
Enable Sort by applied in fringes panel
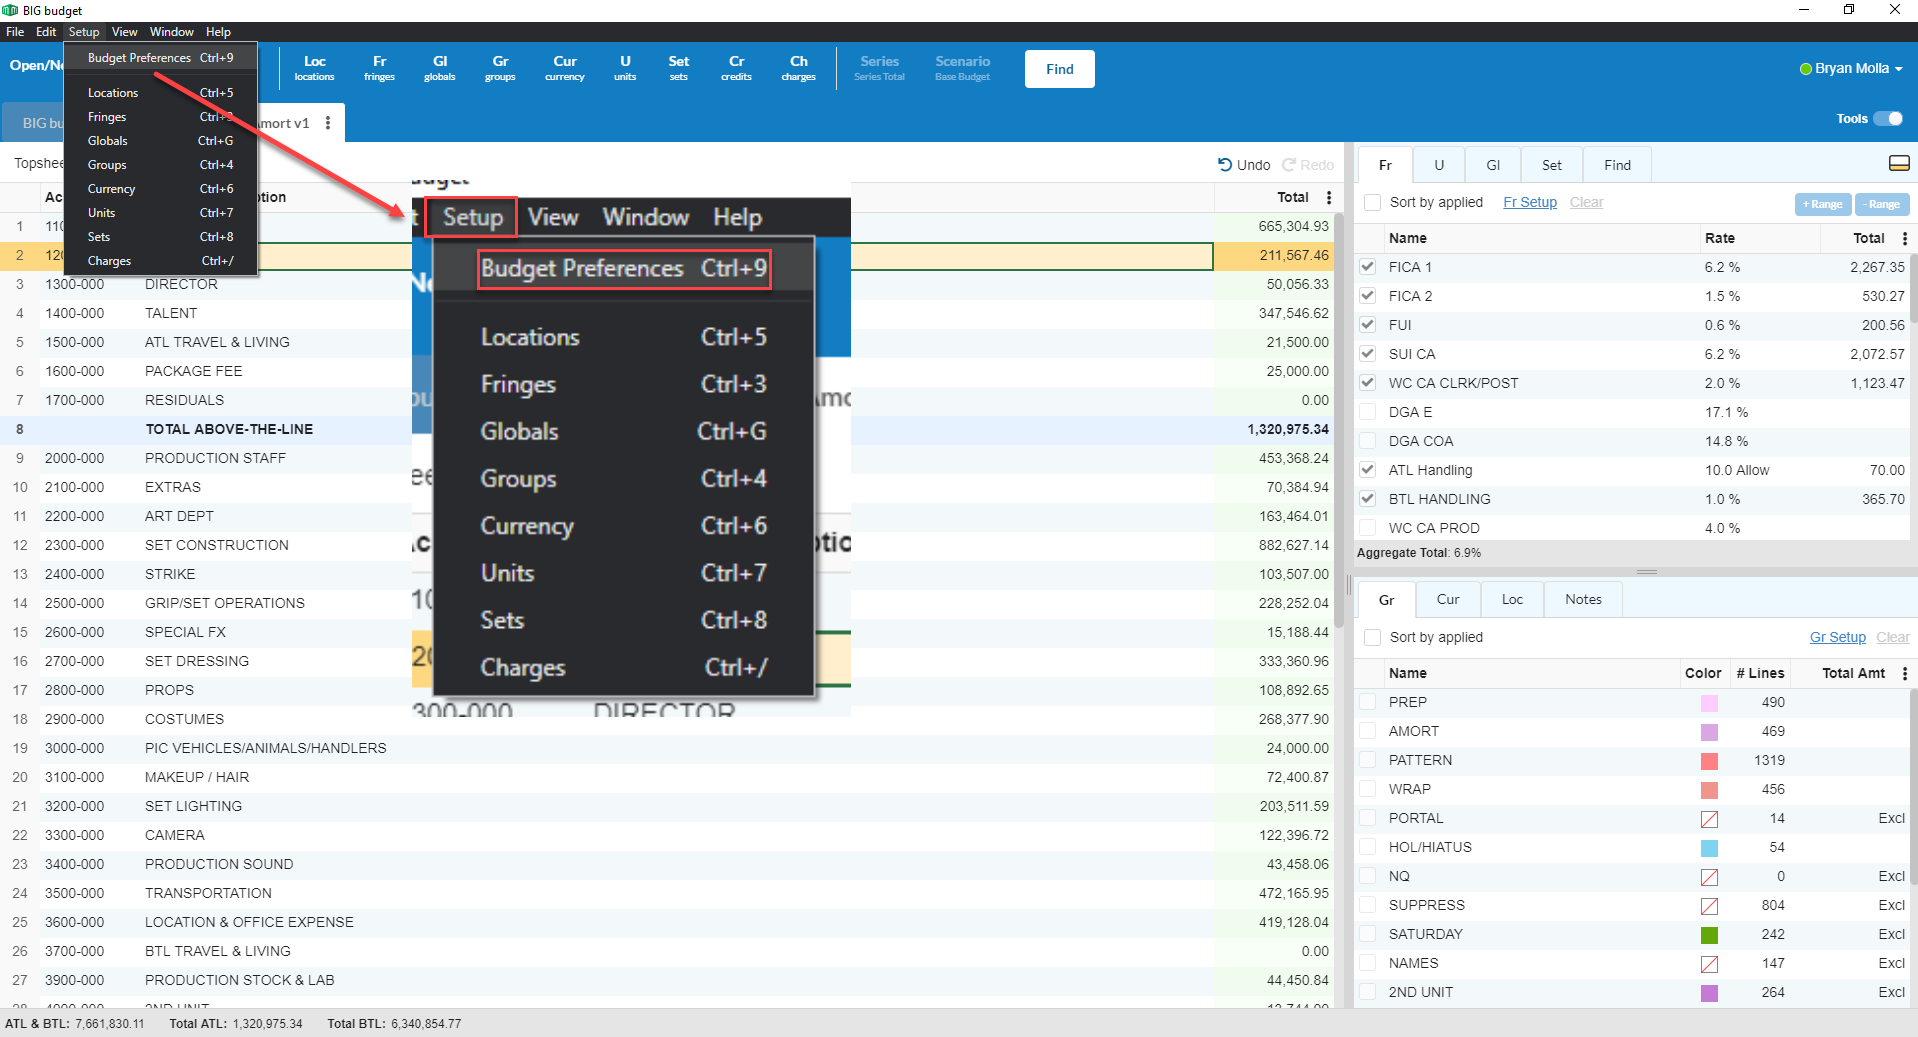coord(1373,202)
